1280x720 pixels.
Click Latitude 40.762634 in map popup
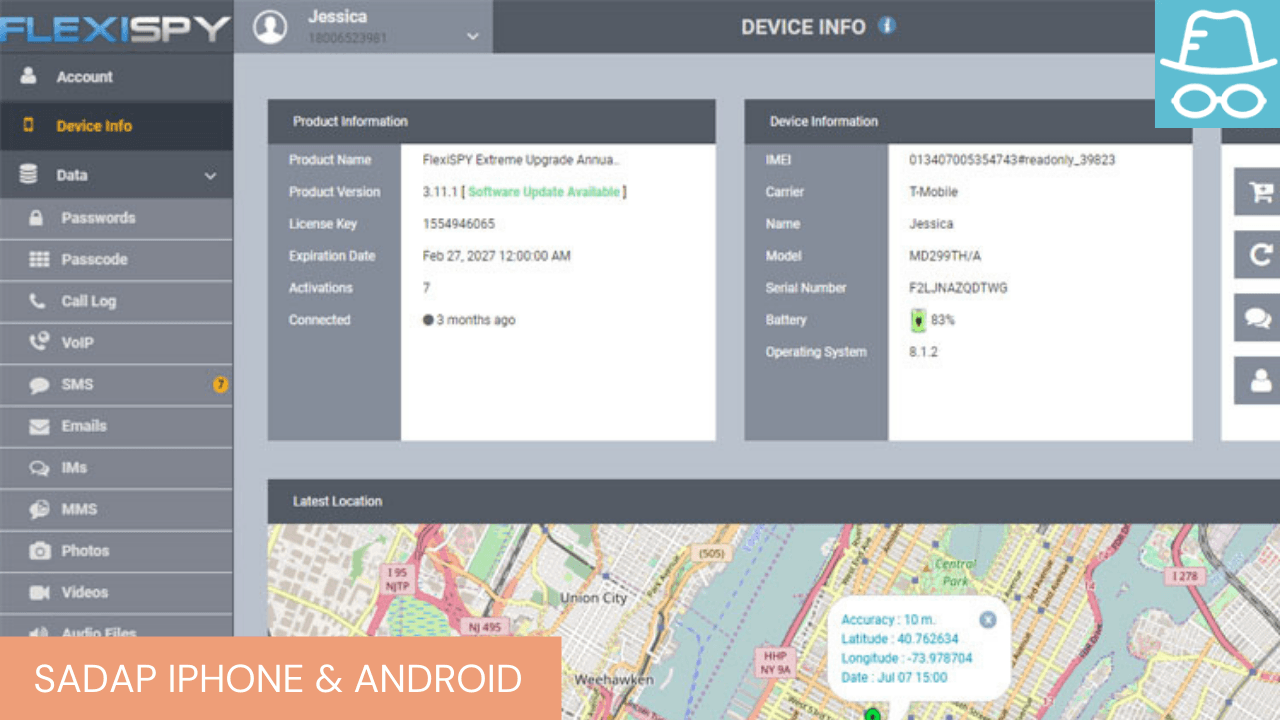(x=900, y=639)
